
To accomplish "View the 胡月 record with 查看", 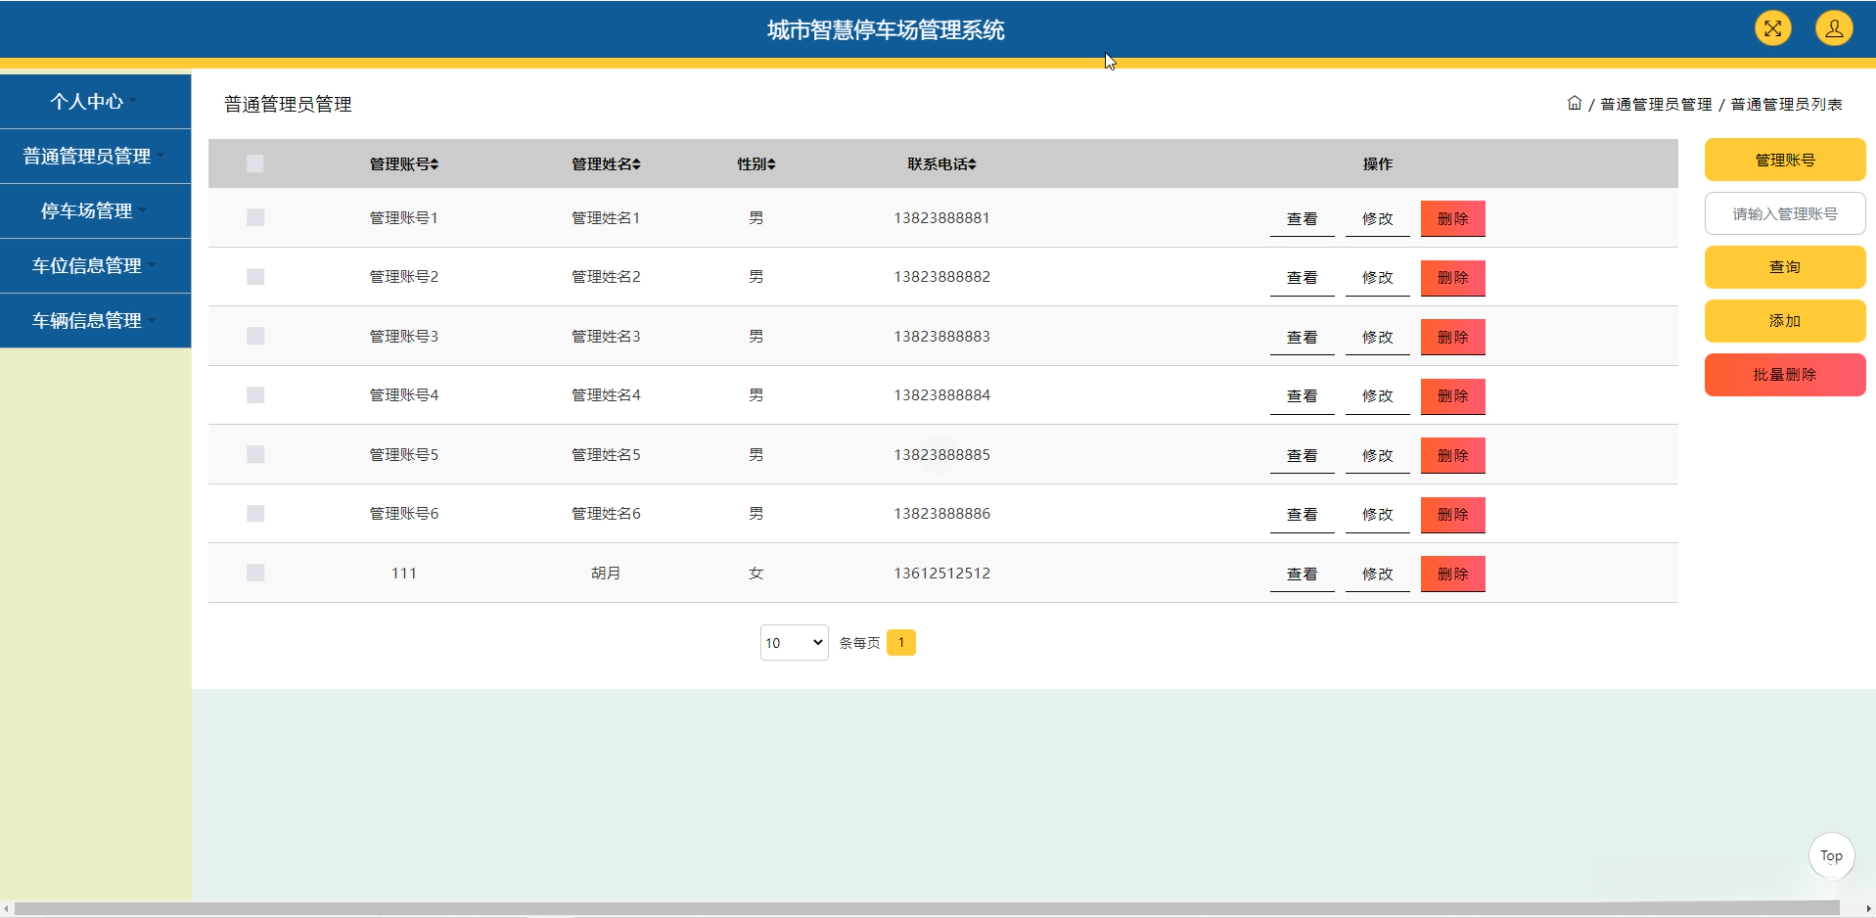I will click(1302, 574).
